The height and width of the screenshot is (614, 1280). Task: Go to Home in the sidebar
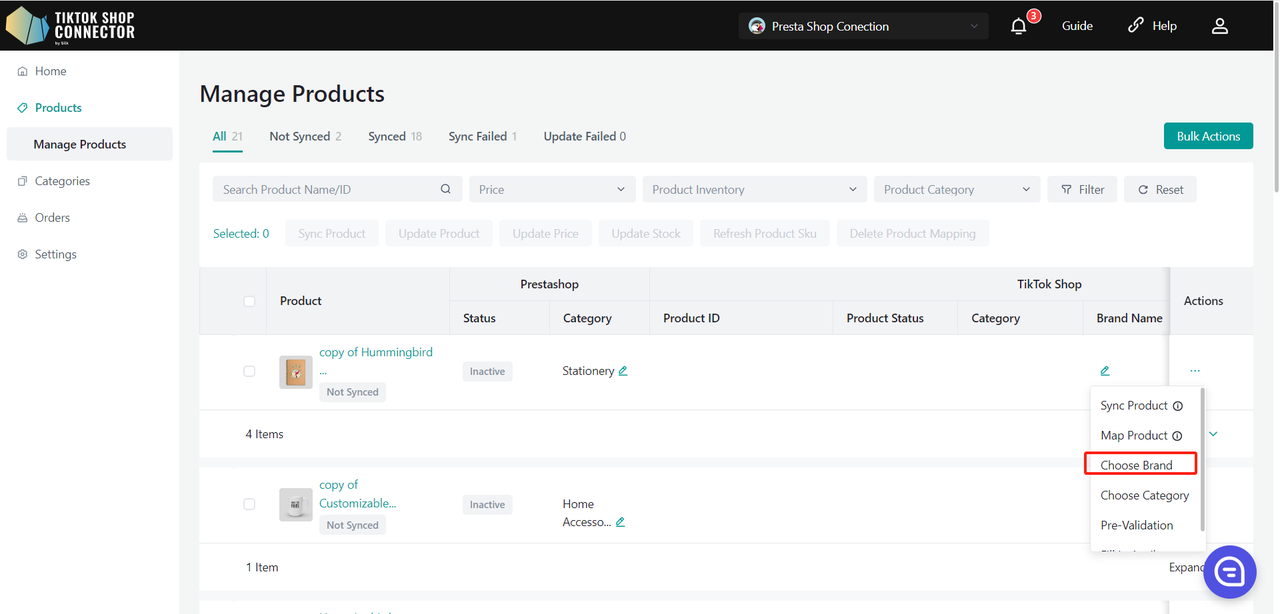coord(51,72)
